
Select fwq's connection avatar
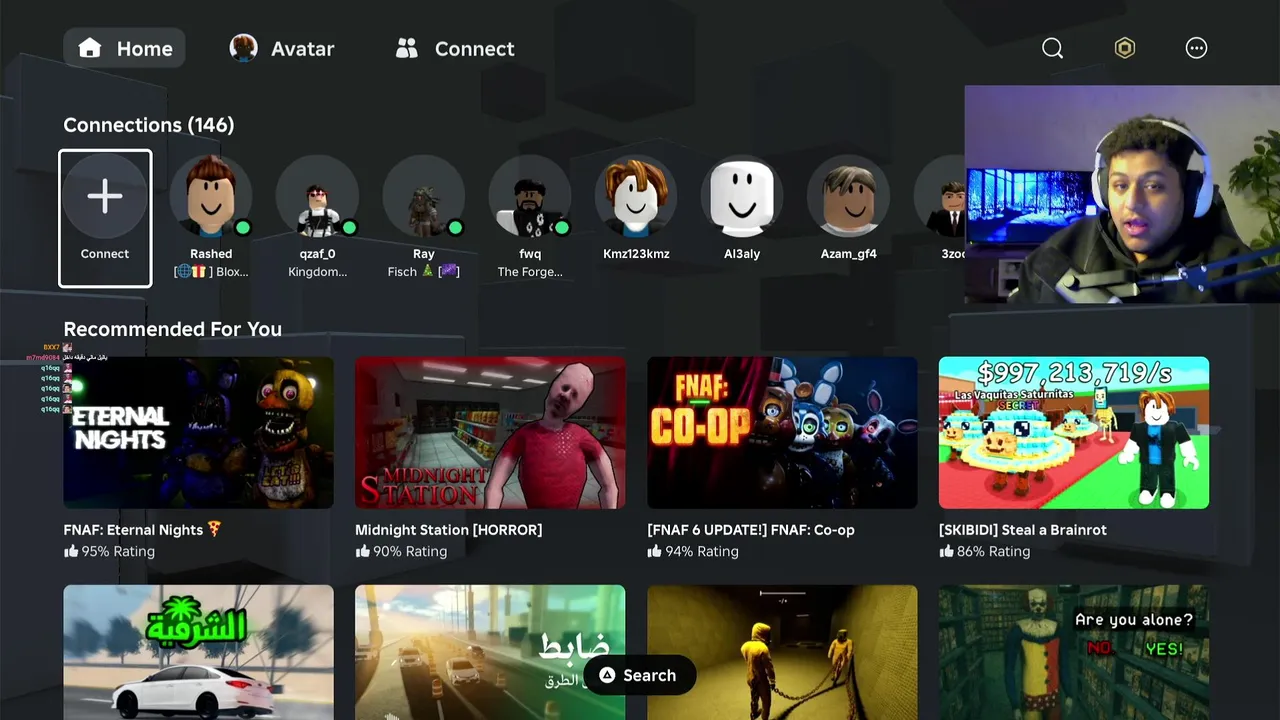point(530,196)
